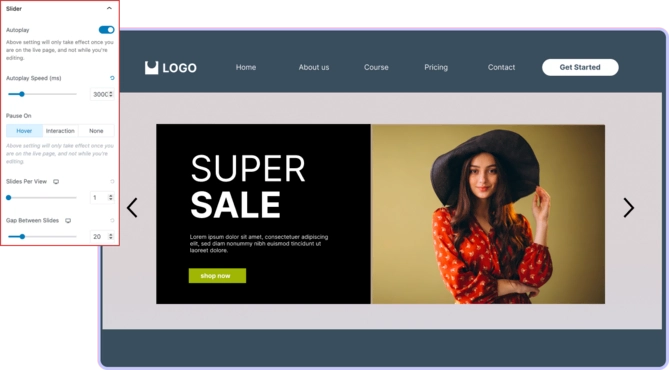Adjust the Autoplay Speed slider handle
The width and height of the screenshot is (669, 370).
[22, 94]
